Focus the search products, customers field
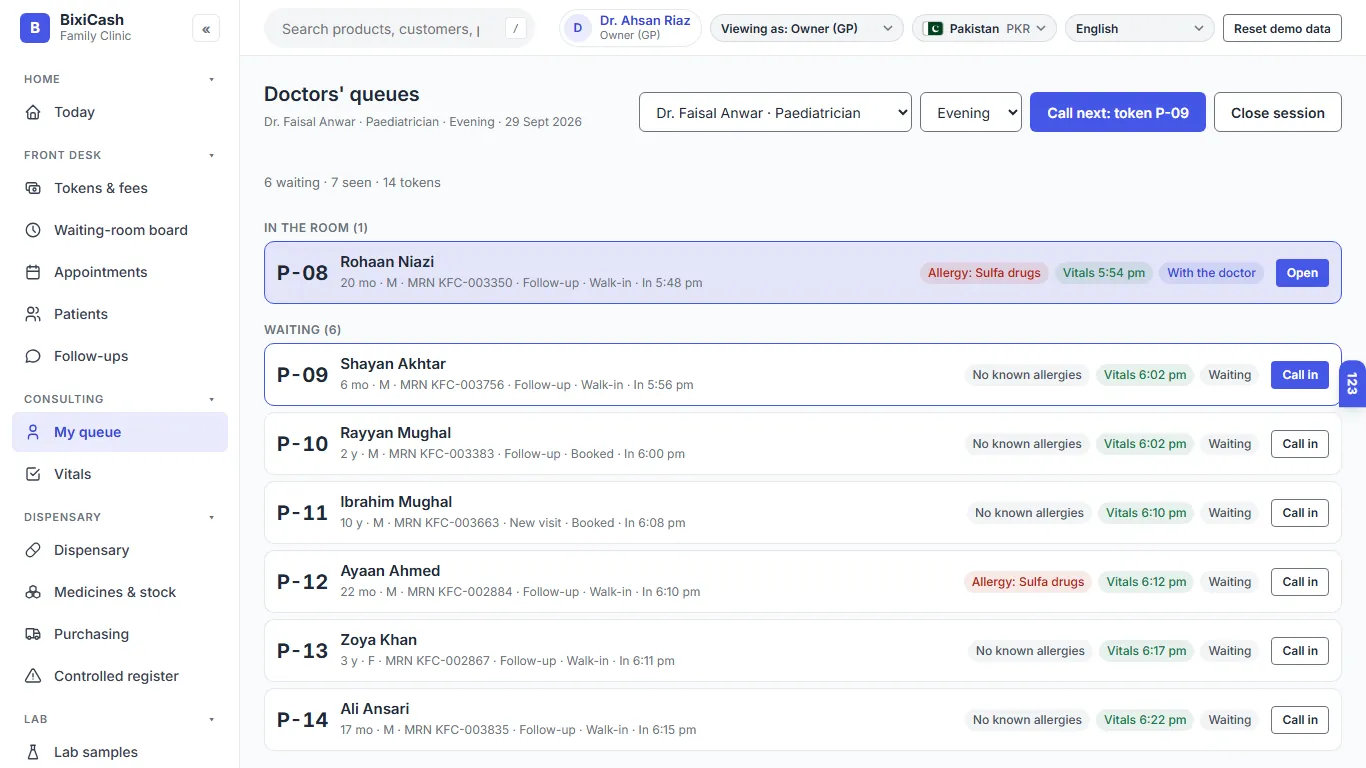 click(399, 29)
